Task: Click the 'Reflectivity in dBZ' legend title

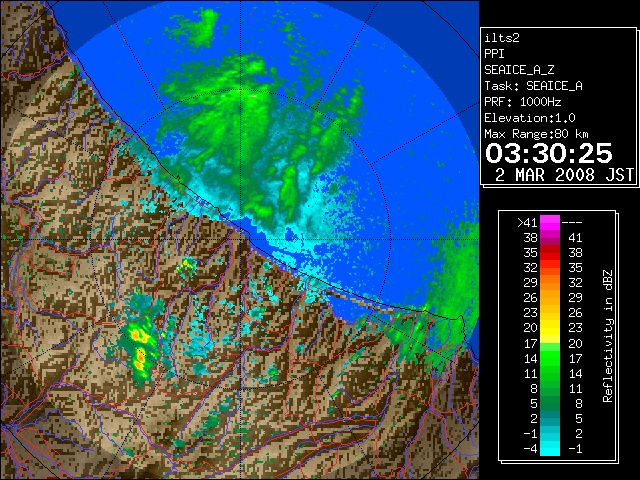Action: 608,336
